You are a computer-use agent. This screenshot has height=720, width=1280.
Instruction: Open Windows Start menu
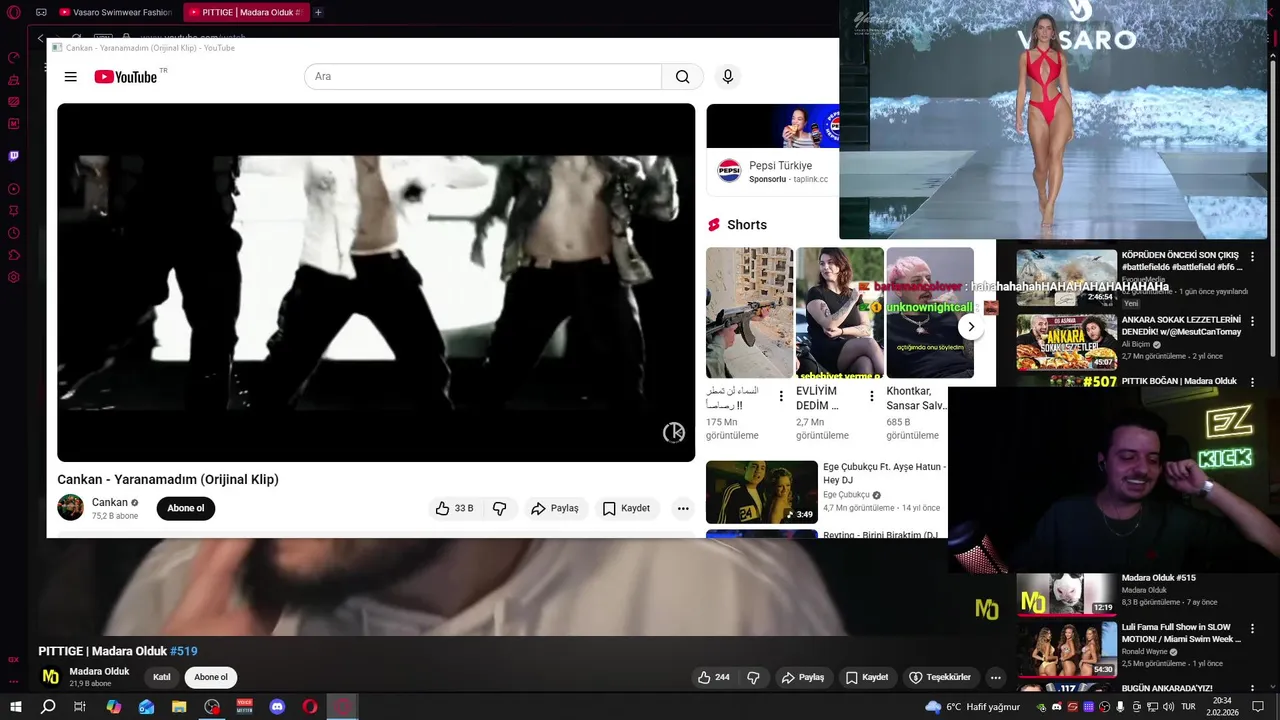click(x=15, y=706)
